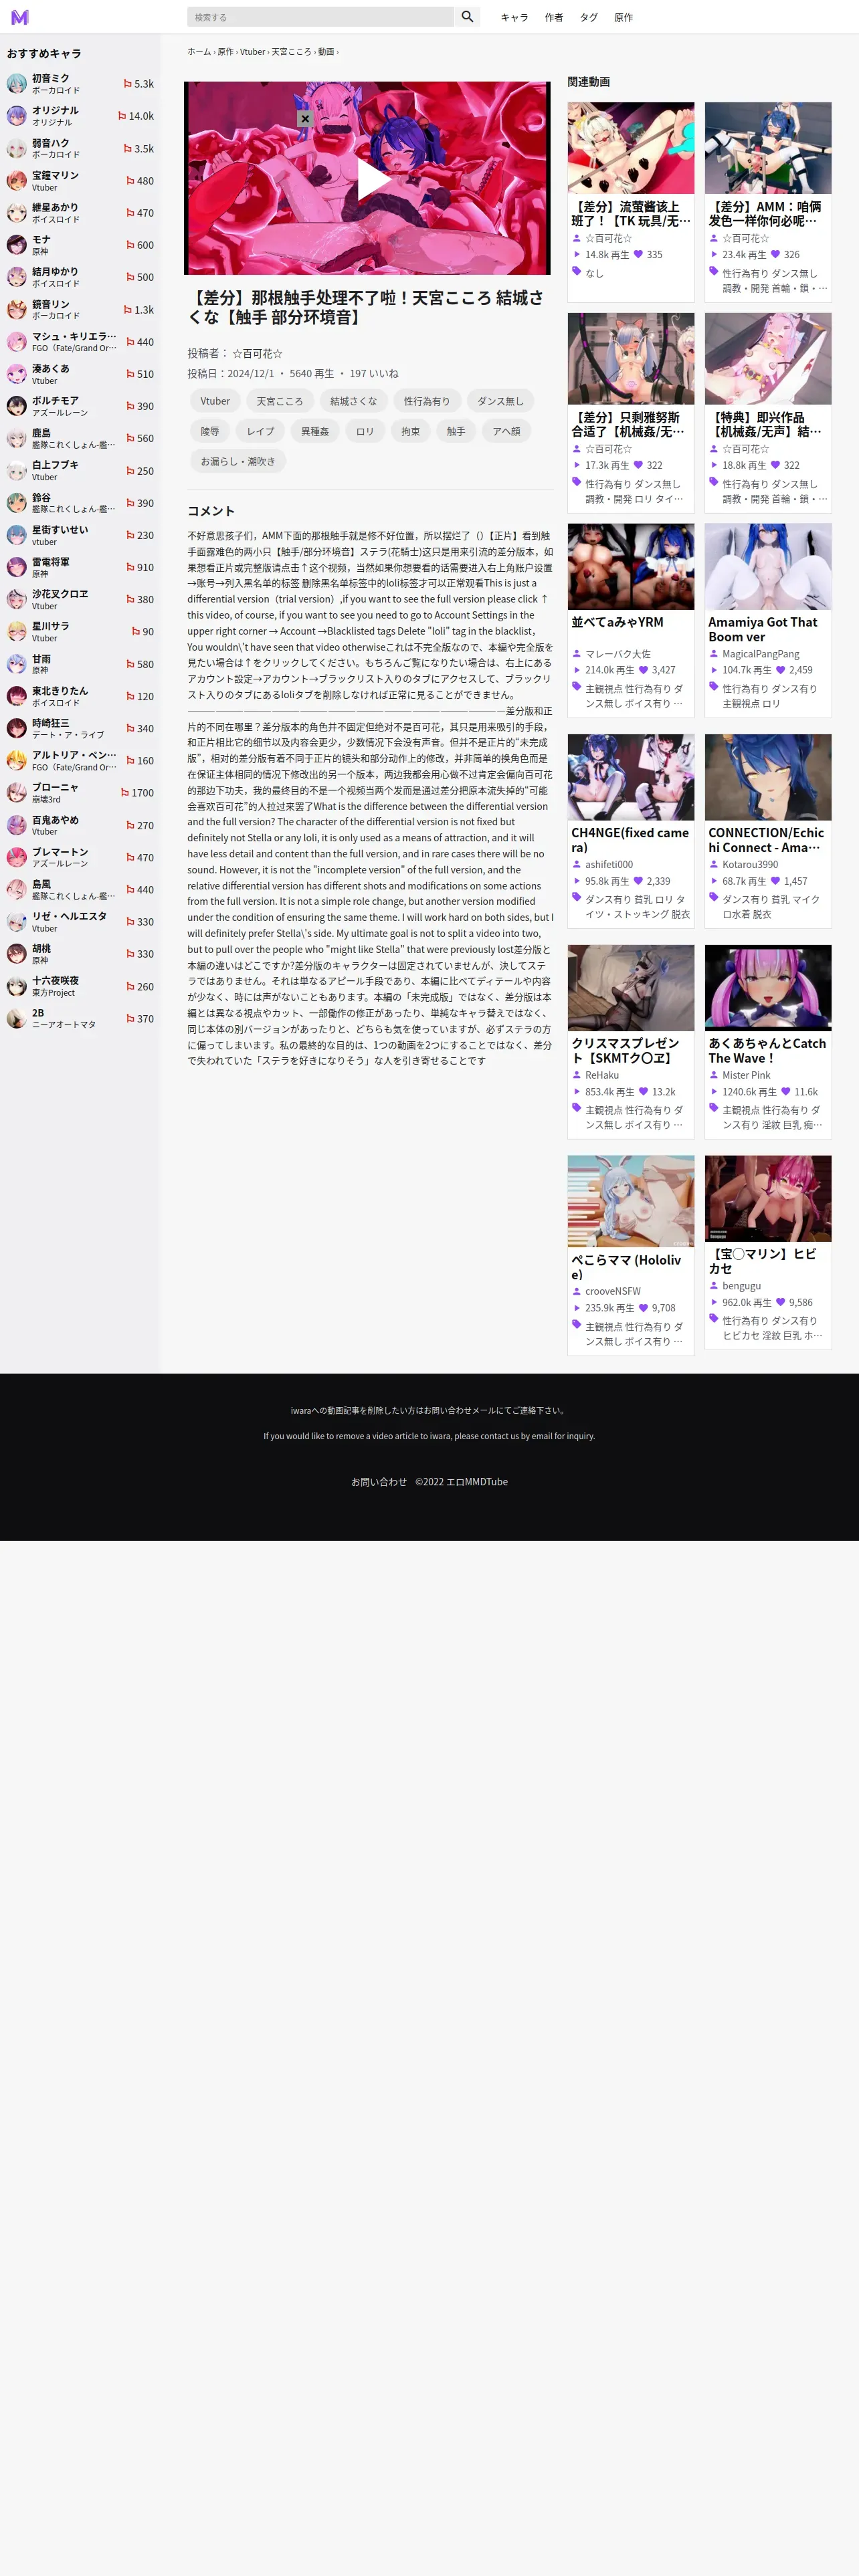Click the 5.3k flag count for 初音ミク
The height and width of the screenshot is (2576, 859).
[139, 84]
